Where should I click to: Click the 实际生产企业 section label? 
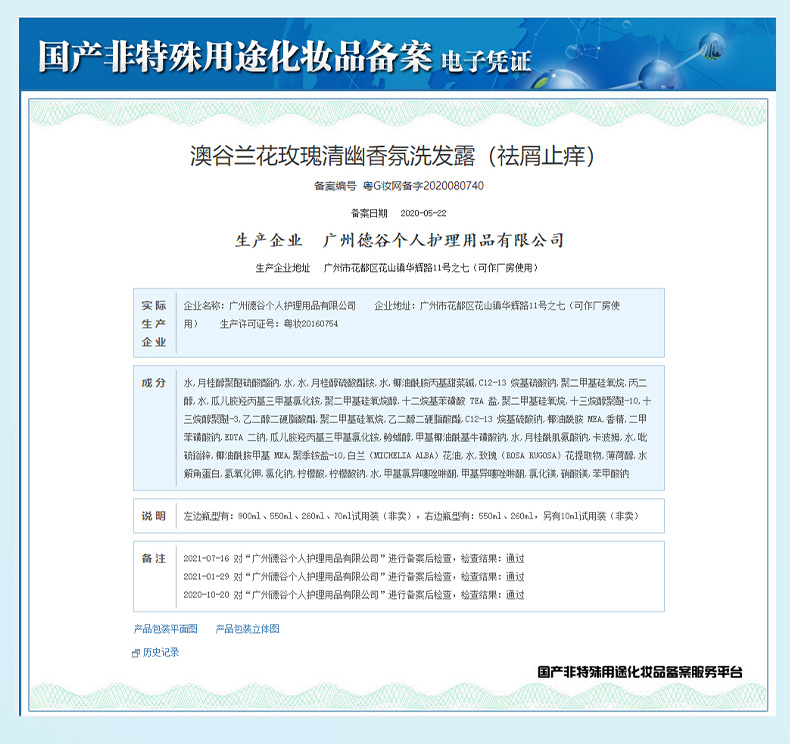154,323
